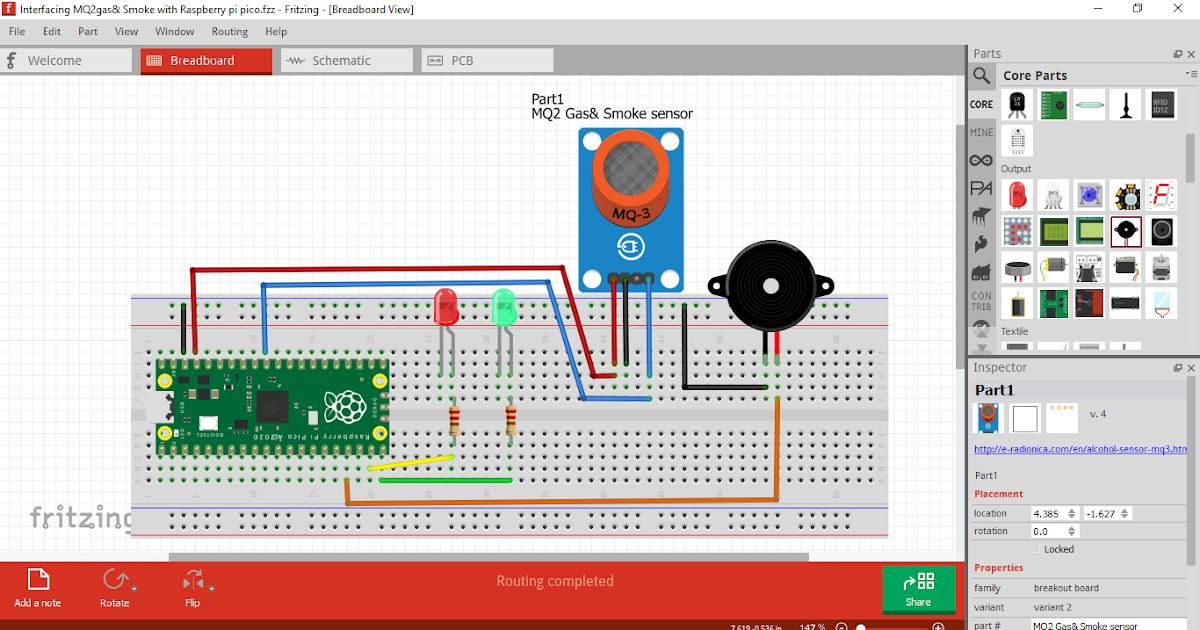Image resolution: width=1200 pixels, height=630 pixels.
Task: Select the CORE parts category icon
Action: tap(982, 104)
